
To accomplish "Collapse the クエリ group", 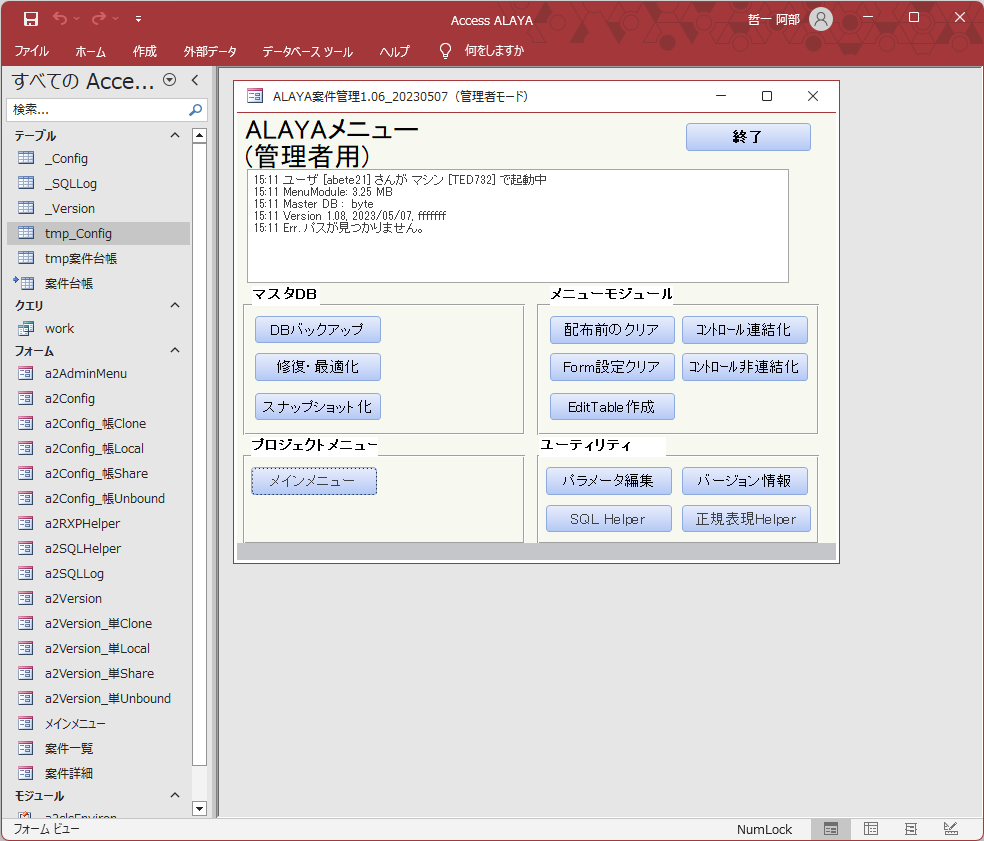I will 175,305.
